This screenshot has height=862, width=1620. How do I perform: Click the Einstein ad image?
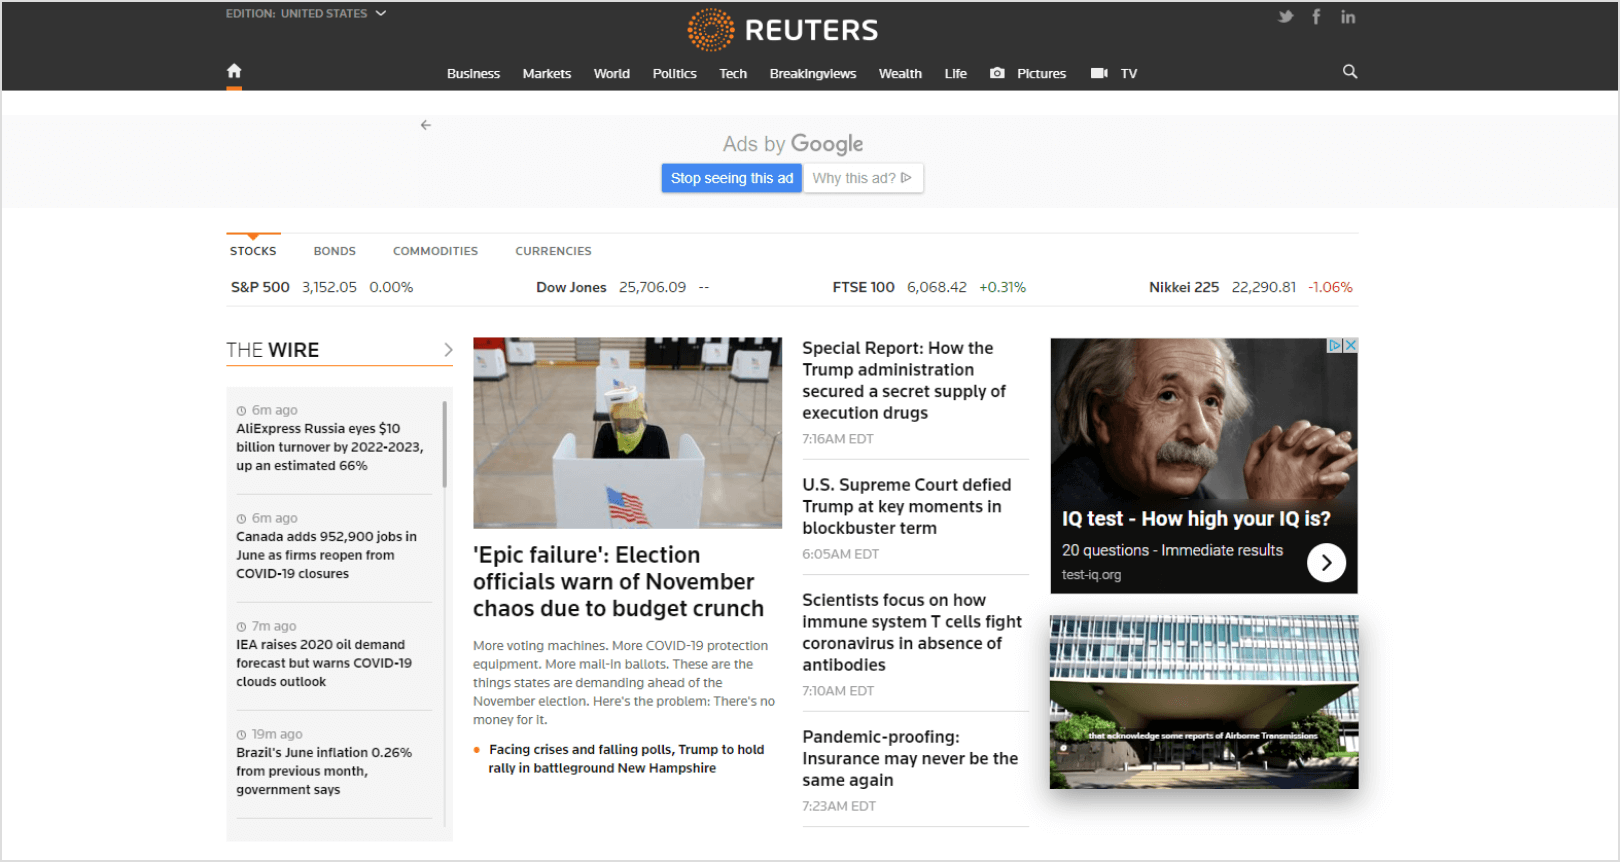[x=1204, y=420]
